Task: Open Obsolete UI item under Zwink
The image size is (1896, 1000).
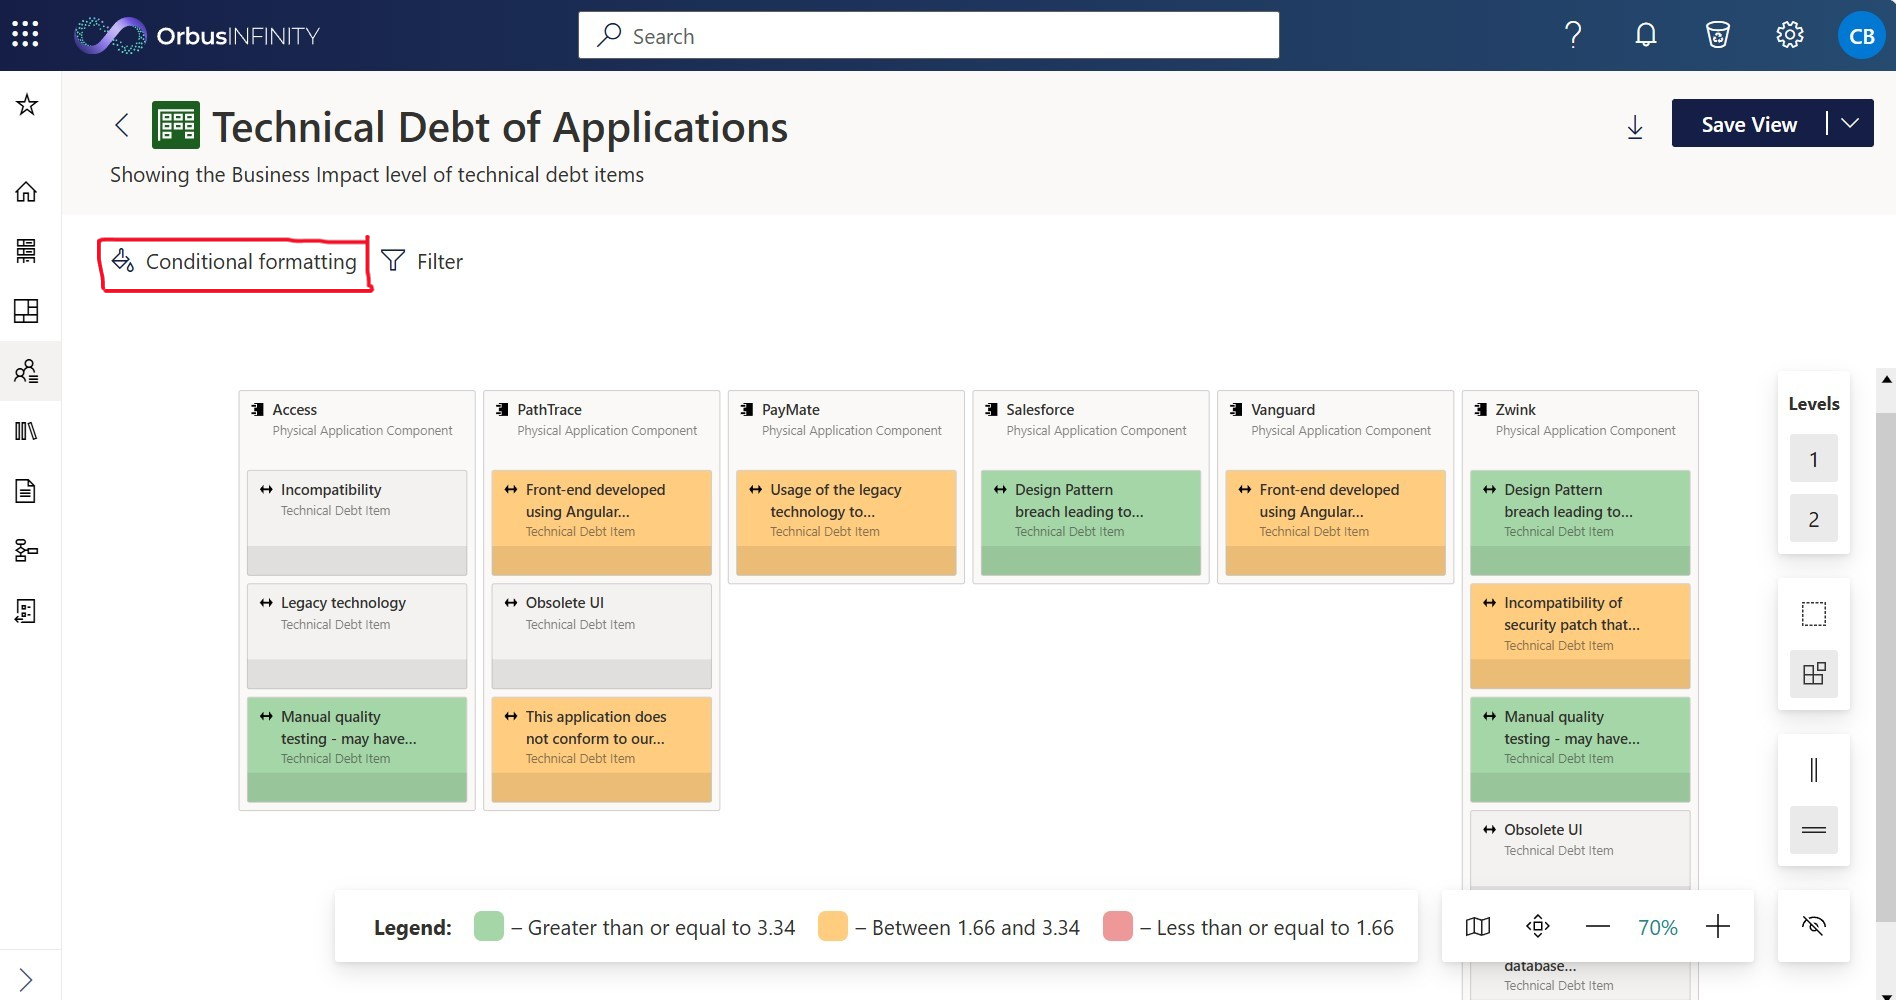Action: click(x=1580, y=849)
